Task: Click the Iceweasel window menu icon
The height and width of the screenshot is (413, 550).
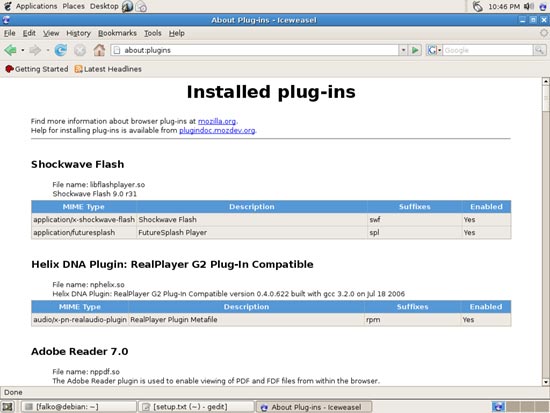Action: click(6, 20)
